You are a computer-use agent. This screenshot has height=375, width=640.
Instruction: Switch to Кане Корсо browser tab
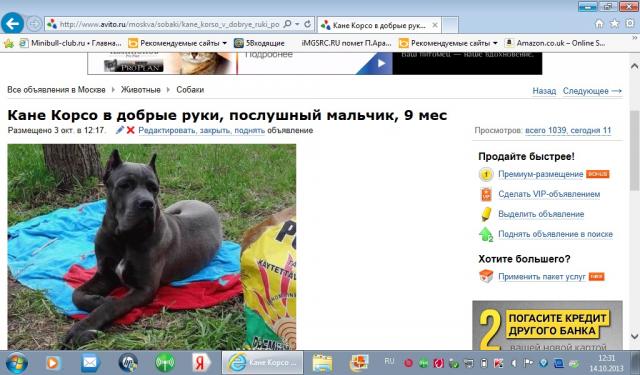[379, 25]
